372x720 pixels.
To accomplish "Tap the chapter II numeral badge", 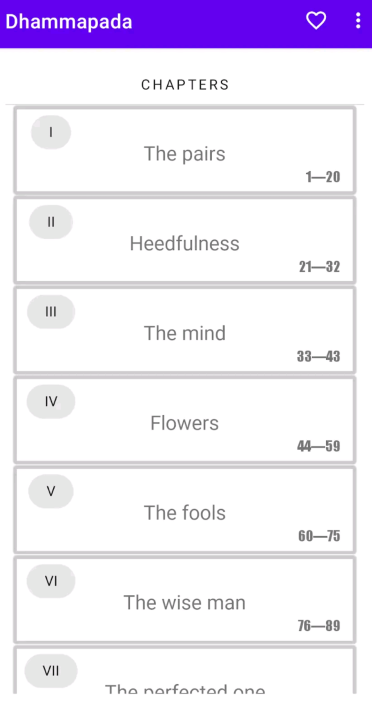I will click(51, 222).
